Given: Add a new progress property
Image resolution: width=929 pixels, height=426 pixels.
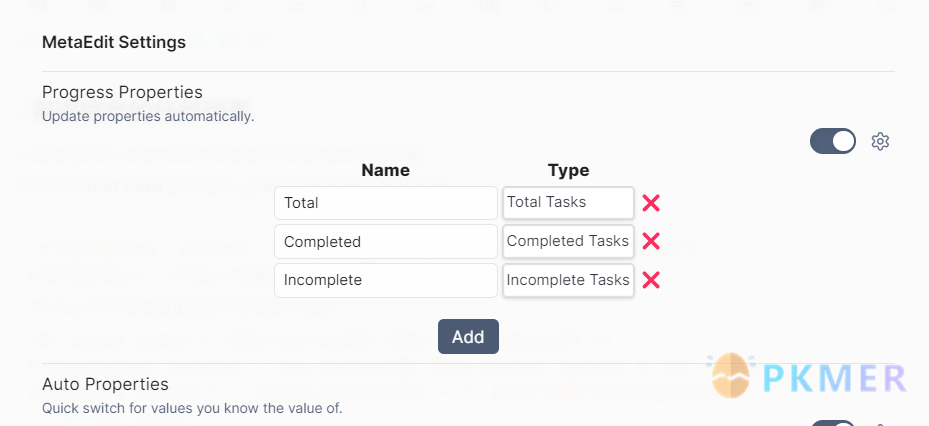Looking at the screenshot, I should coord(468,337).
